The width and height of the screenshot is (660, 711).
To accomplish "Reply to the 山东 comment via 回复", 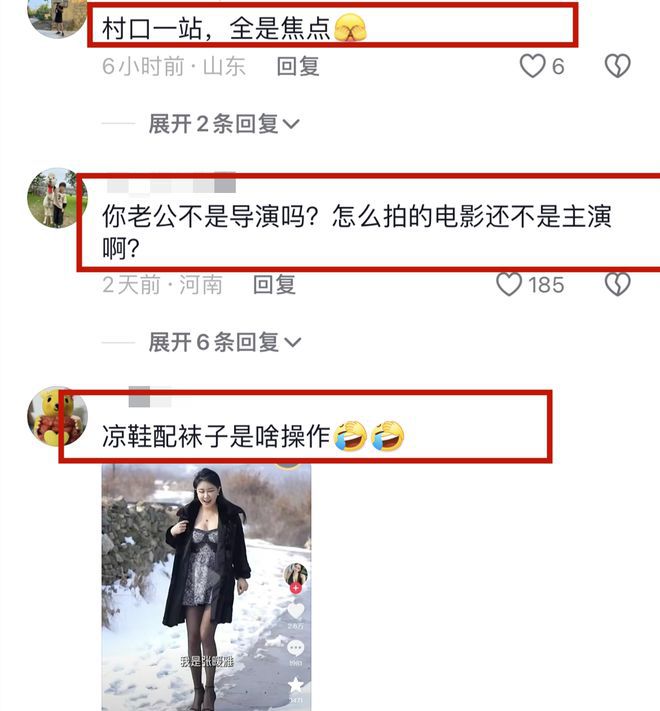I will [298, 66].
